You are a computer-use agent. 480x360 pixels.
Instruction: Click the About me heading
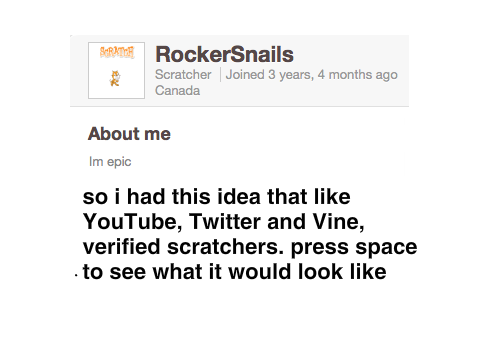(129, 134)
